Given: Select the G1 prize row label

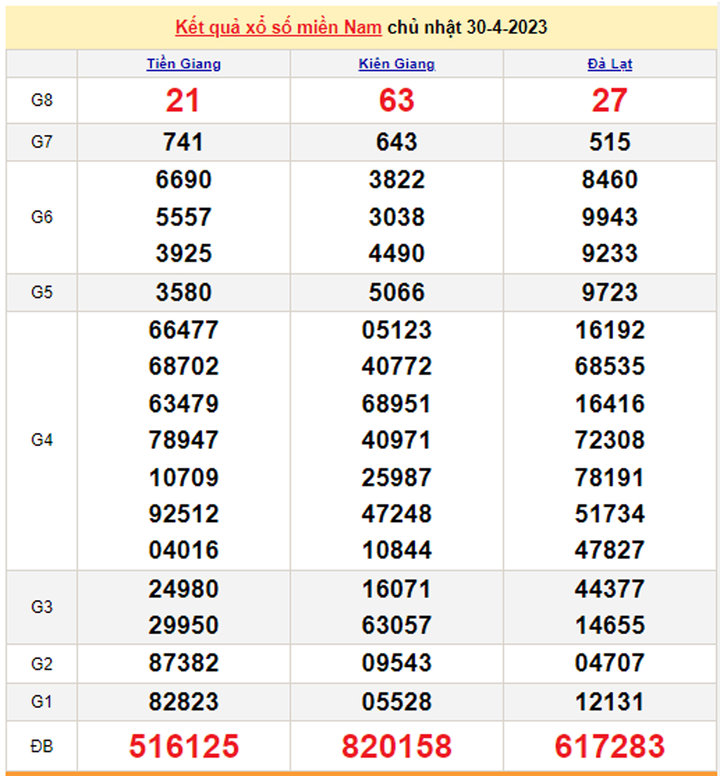Looking at the screenshot, I should (x=41, y=702).
